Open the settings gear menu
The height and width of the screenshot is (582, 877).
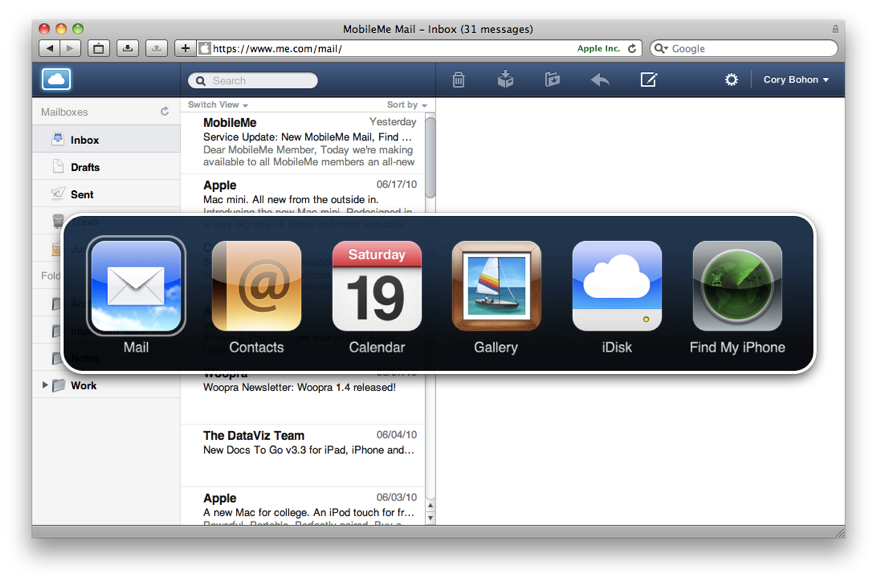coord(731,79)
